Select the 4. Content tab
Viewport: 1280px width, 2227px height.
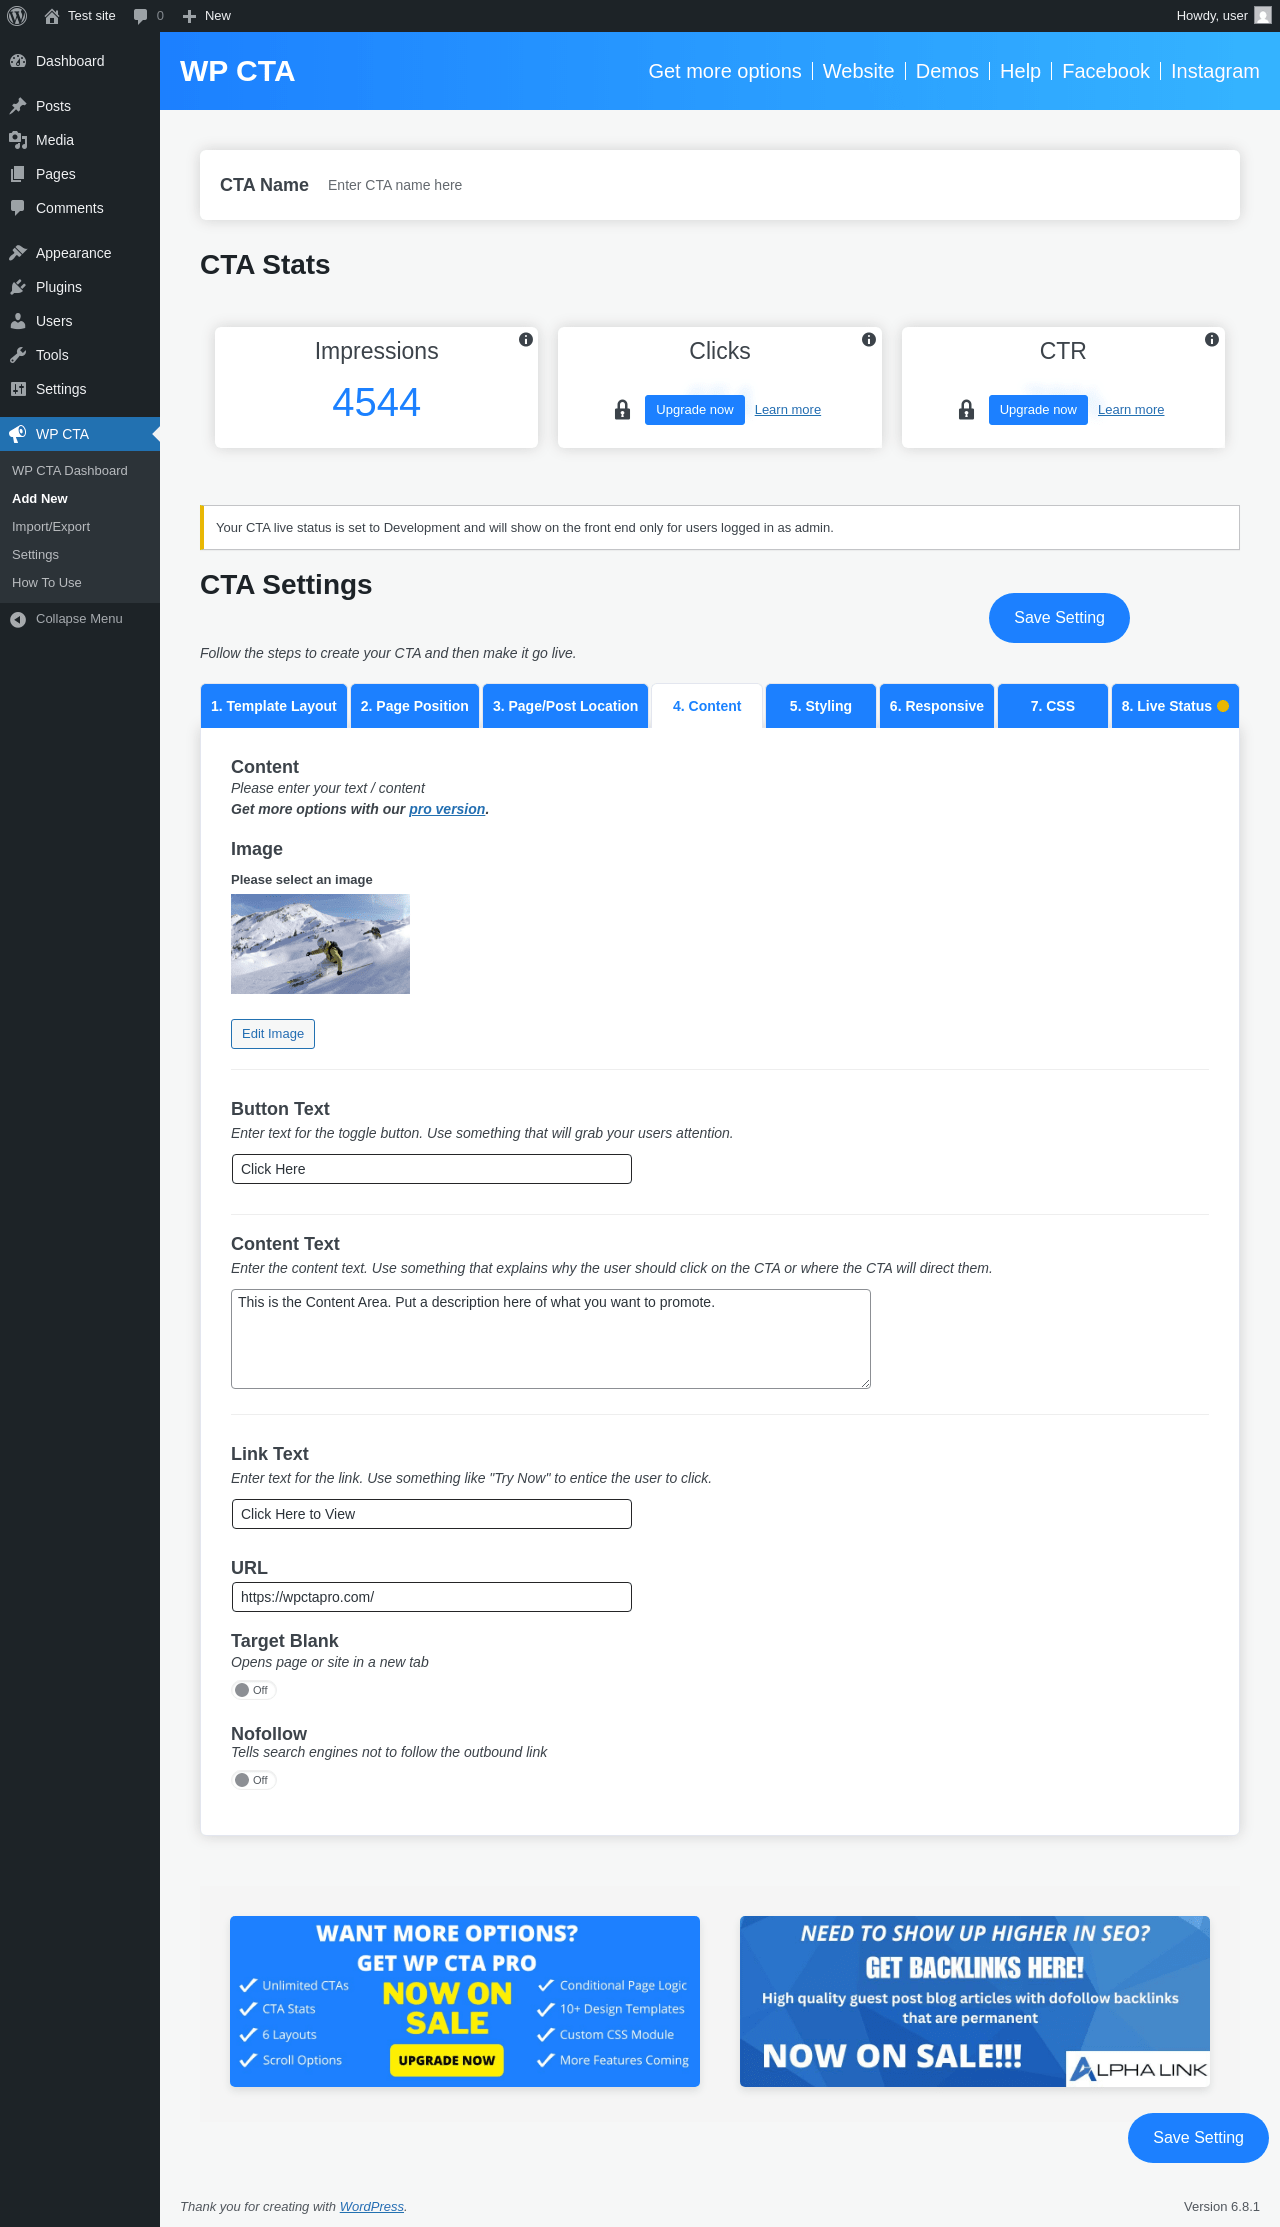point(707,706)
